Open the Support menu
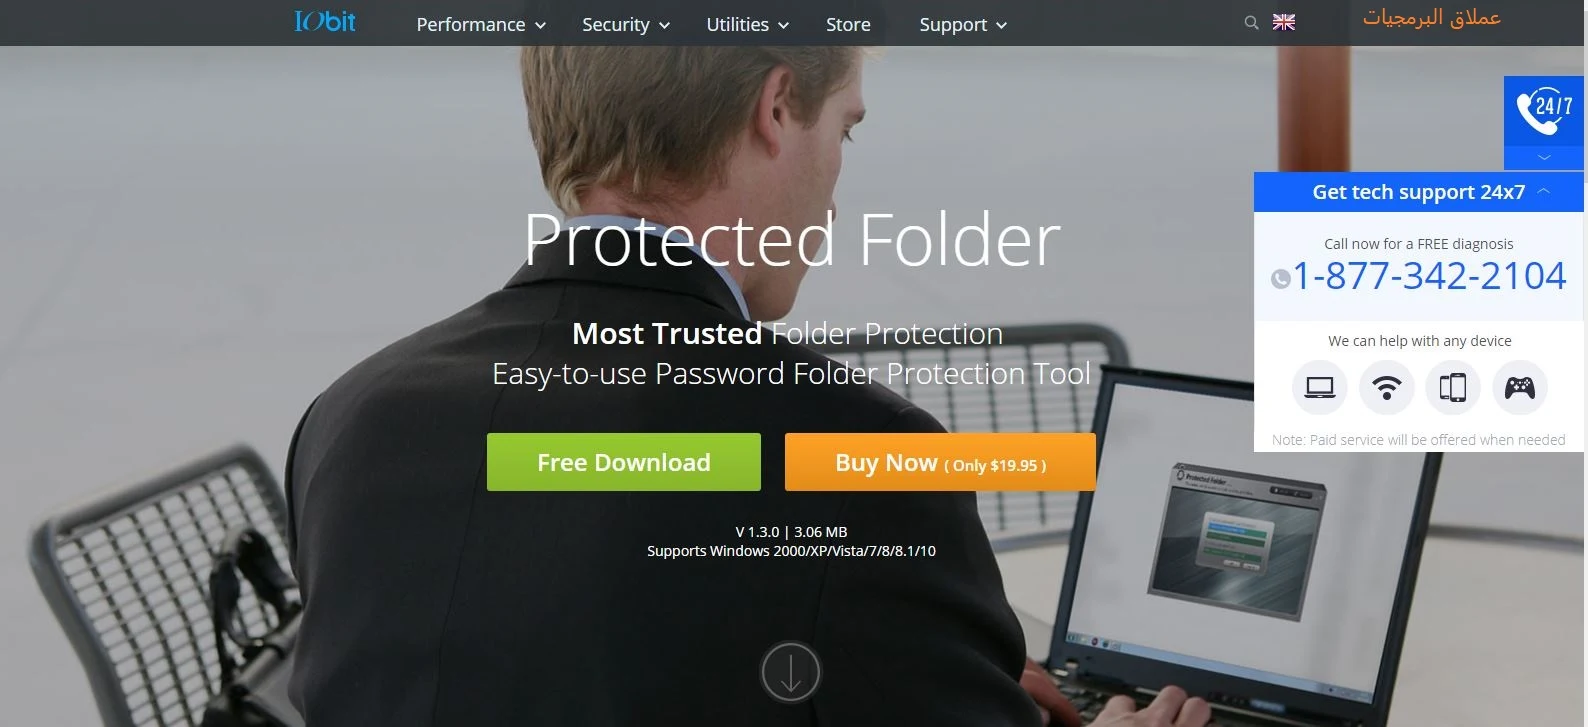Screen dimensions: 1588x727 coord(963,24)
